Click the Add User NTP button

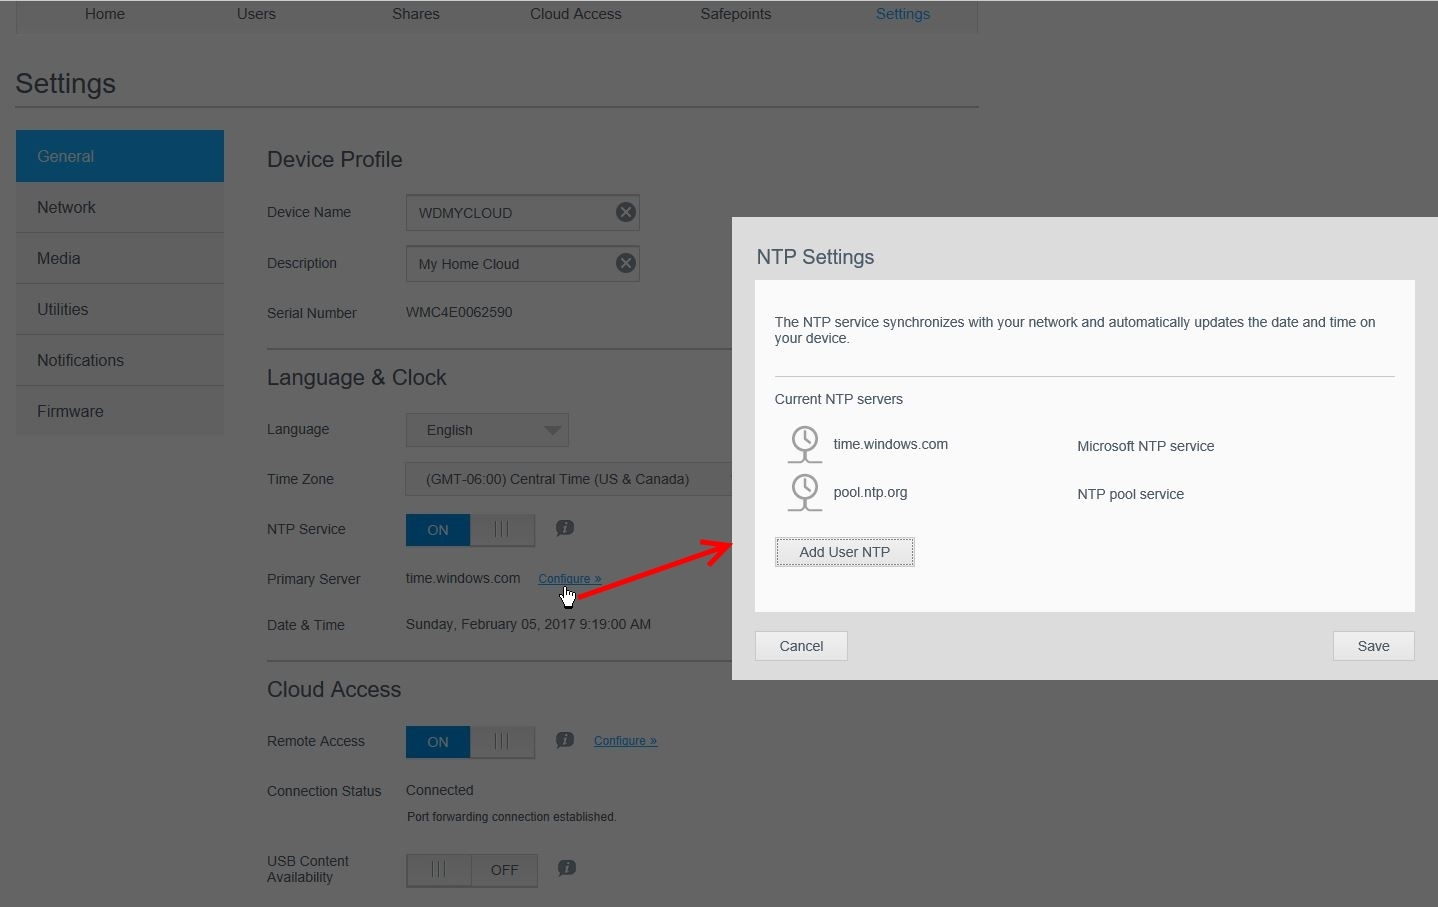[845, 552]
